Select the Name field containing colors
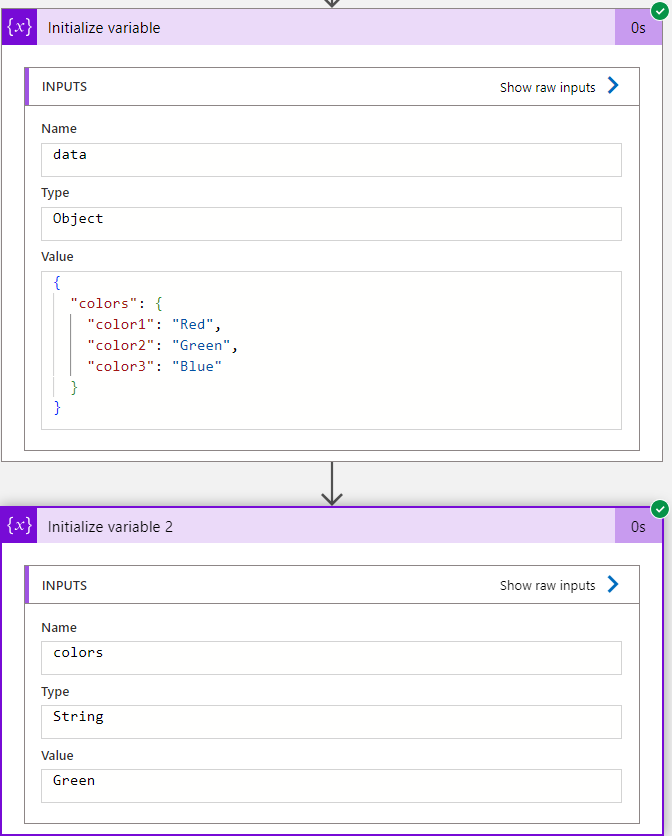 pos(331,658)
